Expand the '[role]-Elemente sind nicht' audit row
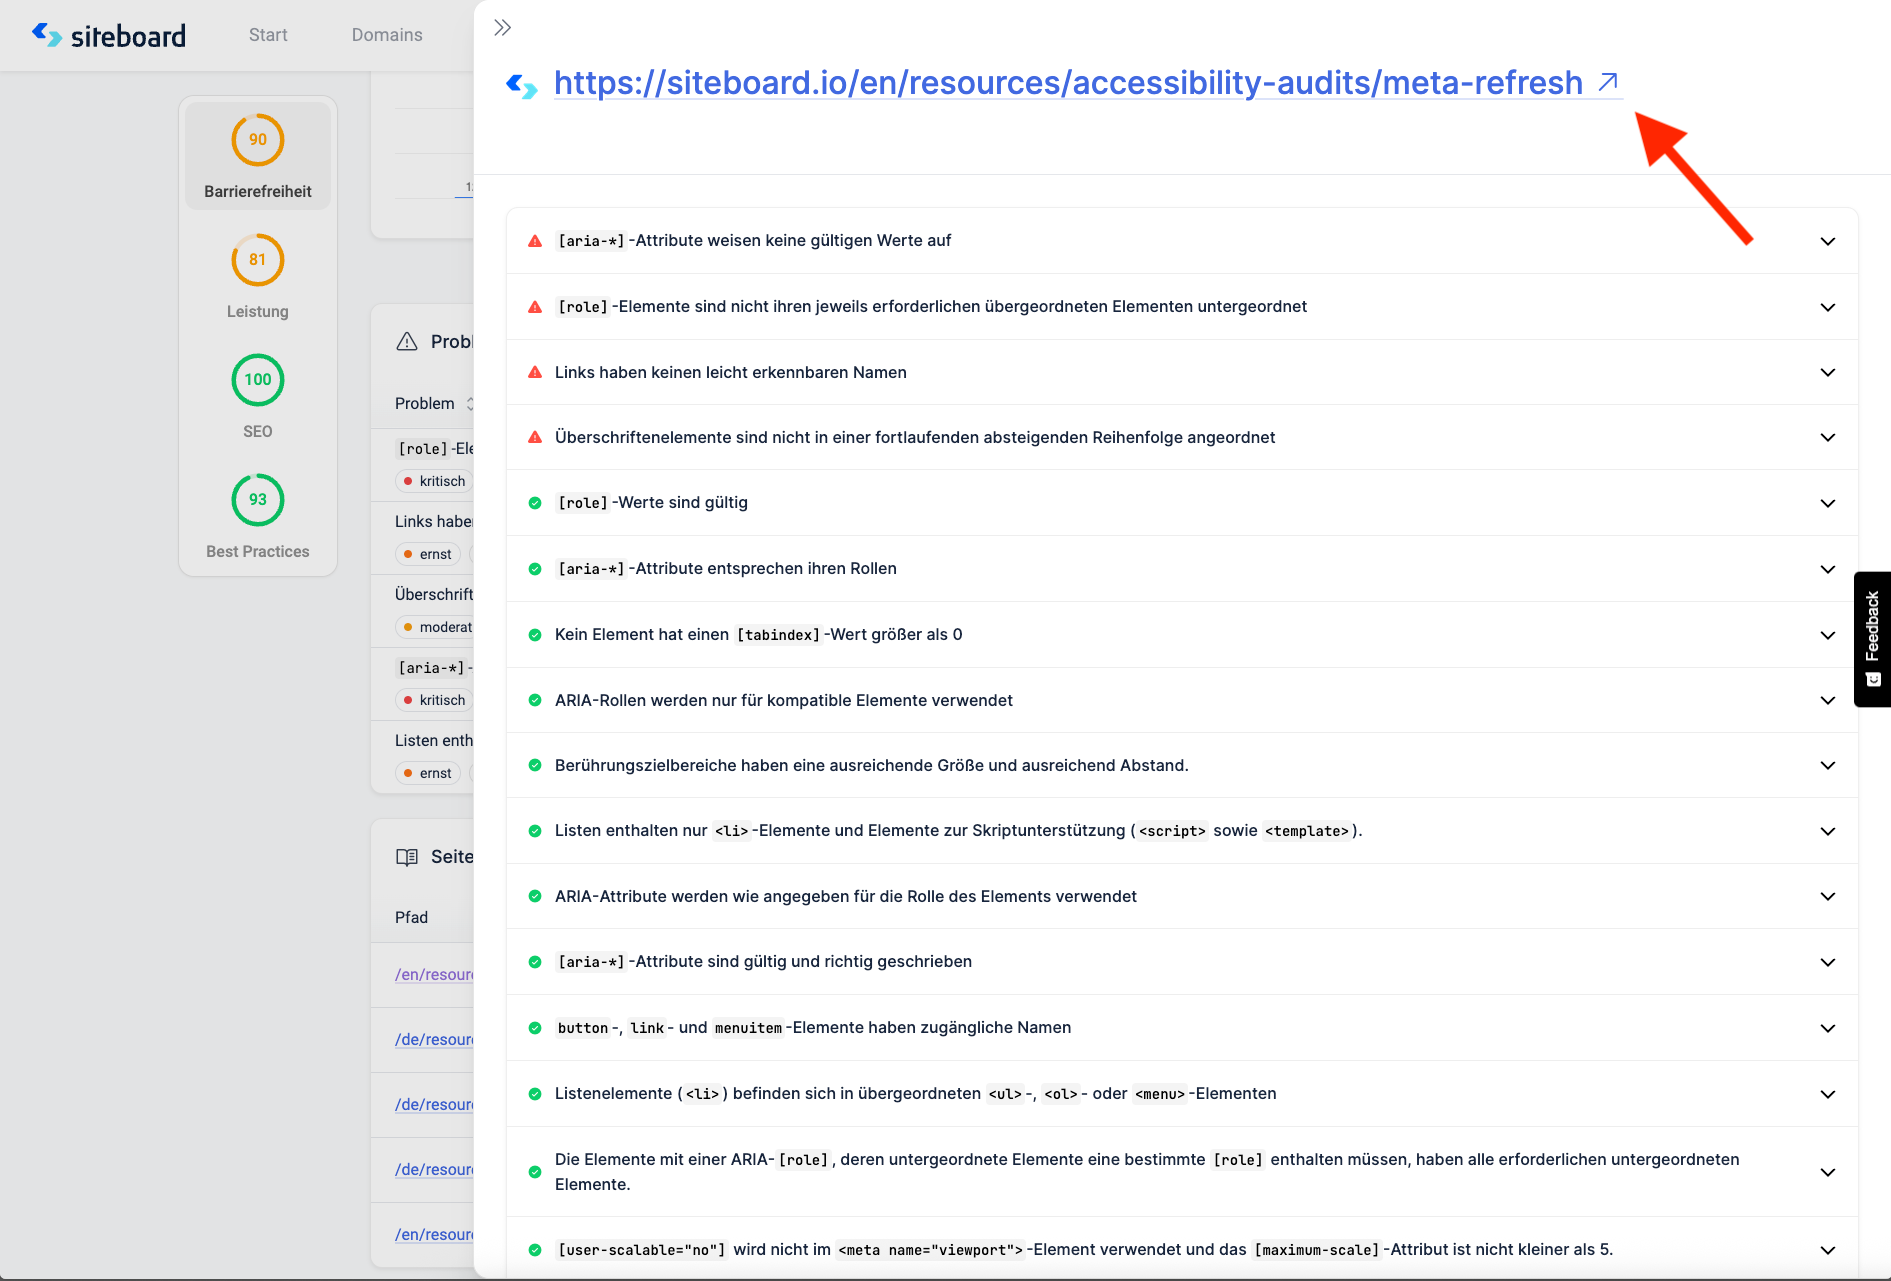Image resolution: width=1891 pixels, height=1281 pixels. pos(1828,307)
